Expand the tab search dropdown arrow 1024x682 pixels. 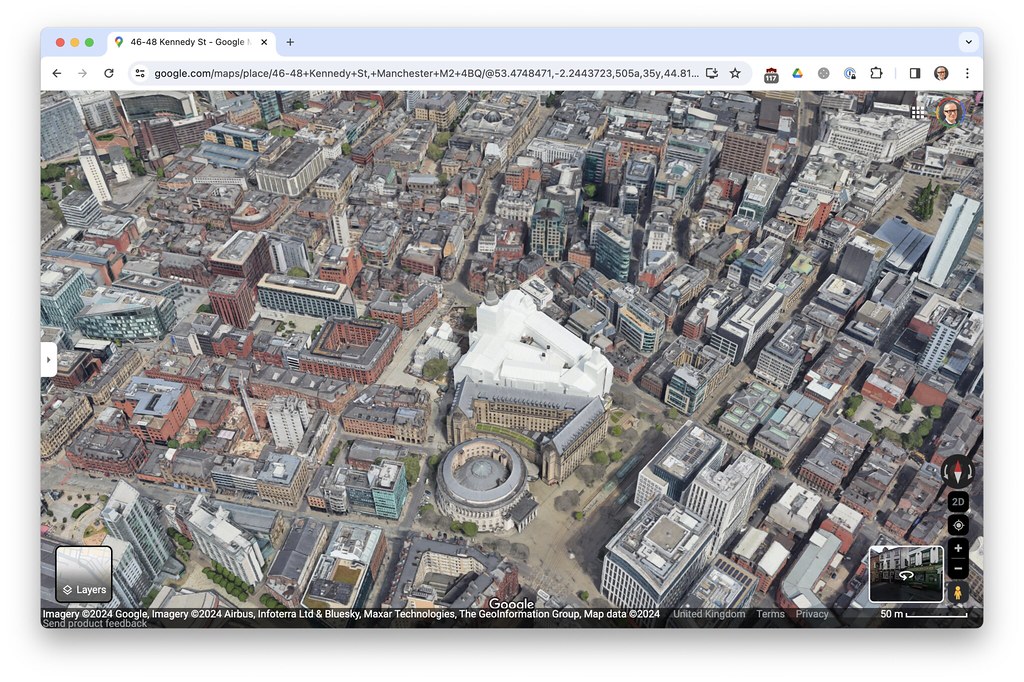pyautogui.click(x=967, y=42)
